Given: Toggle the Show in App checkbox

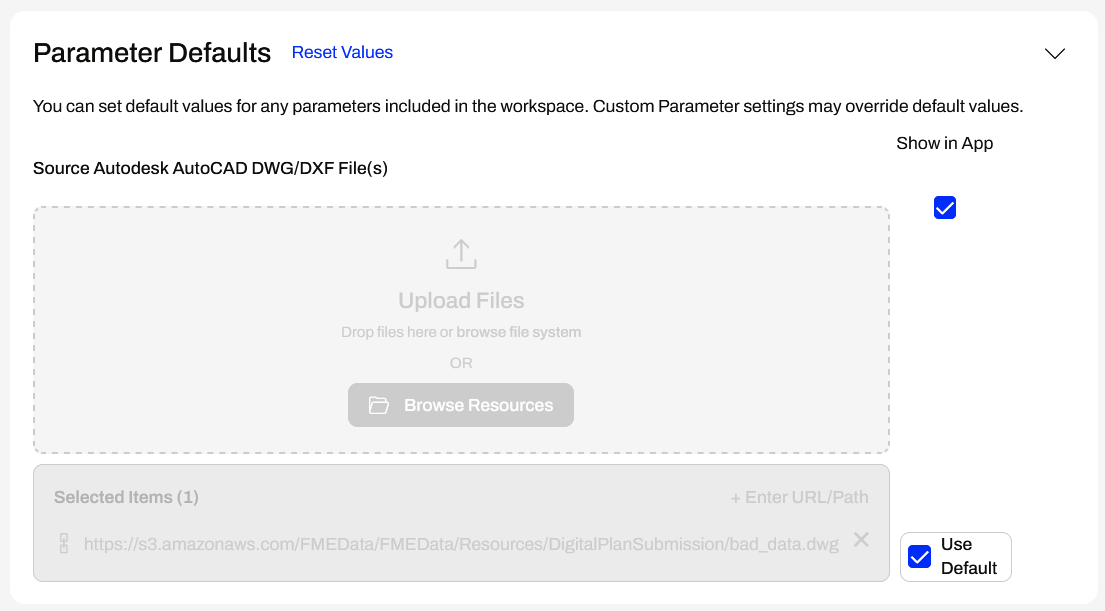Looking at the screenshot, I should tap(945, 208).
